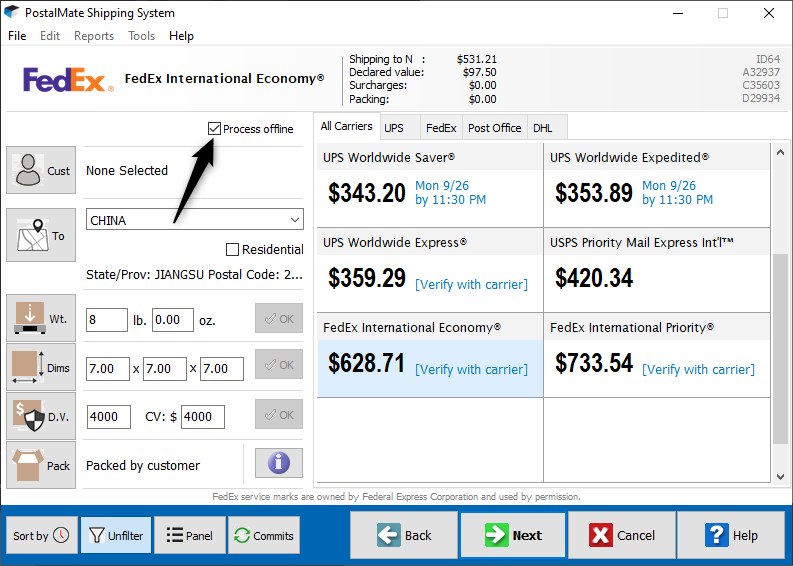
Task: Click the pounds weight input field
Action: click(107, 320)
